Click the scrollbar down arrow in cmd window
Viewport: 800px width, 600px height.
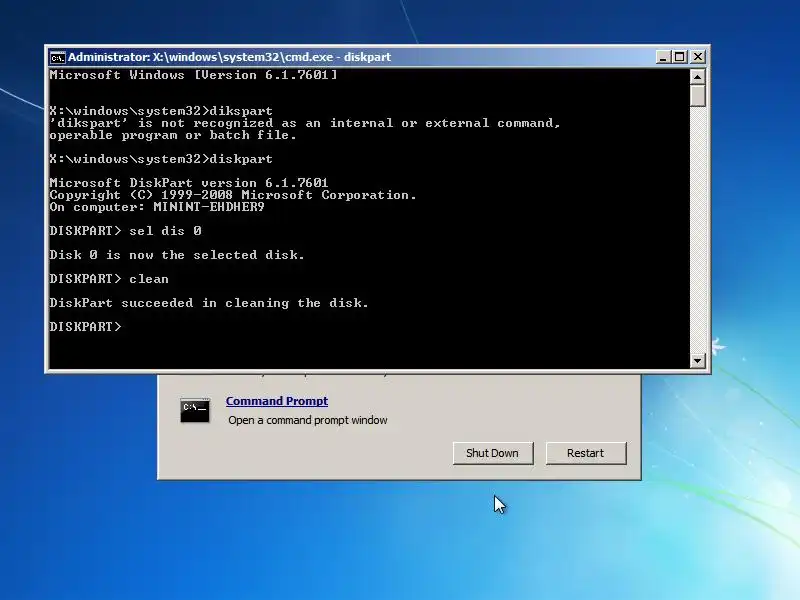[697, 360]
